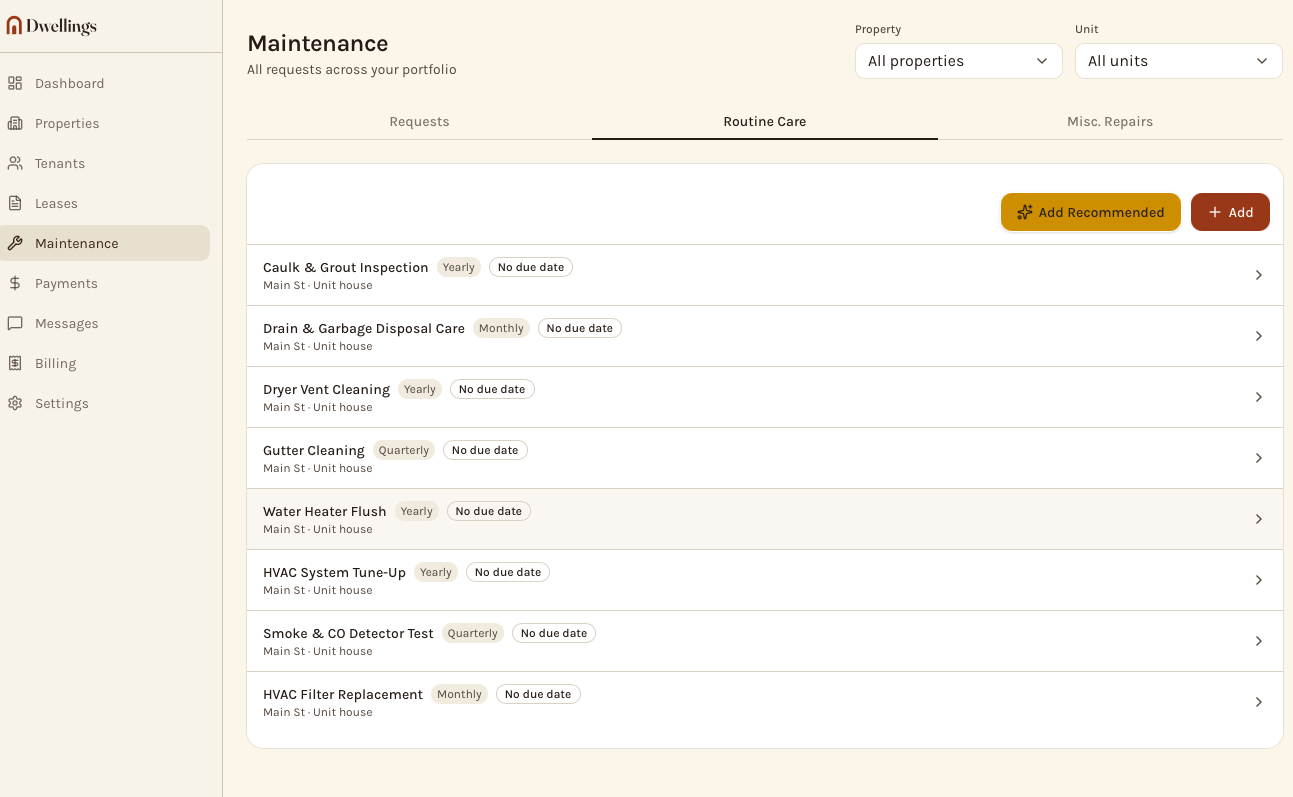The height and width of the screenshot is (797, 1293).
Task: Click the Tenants people icon in sidebar
Action: 15,163
